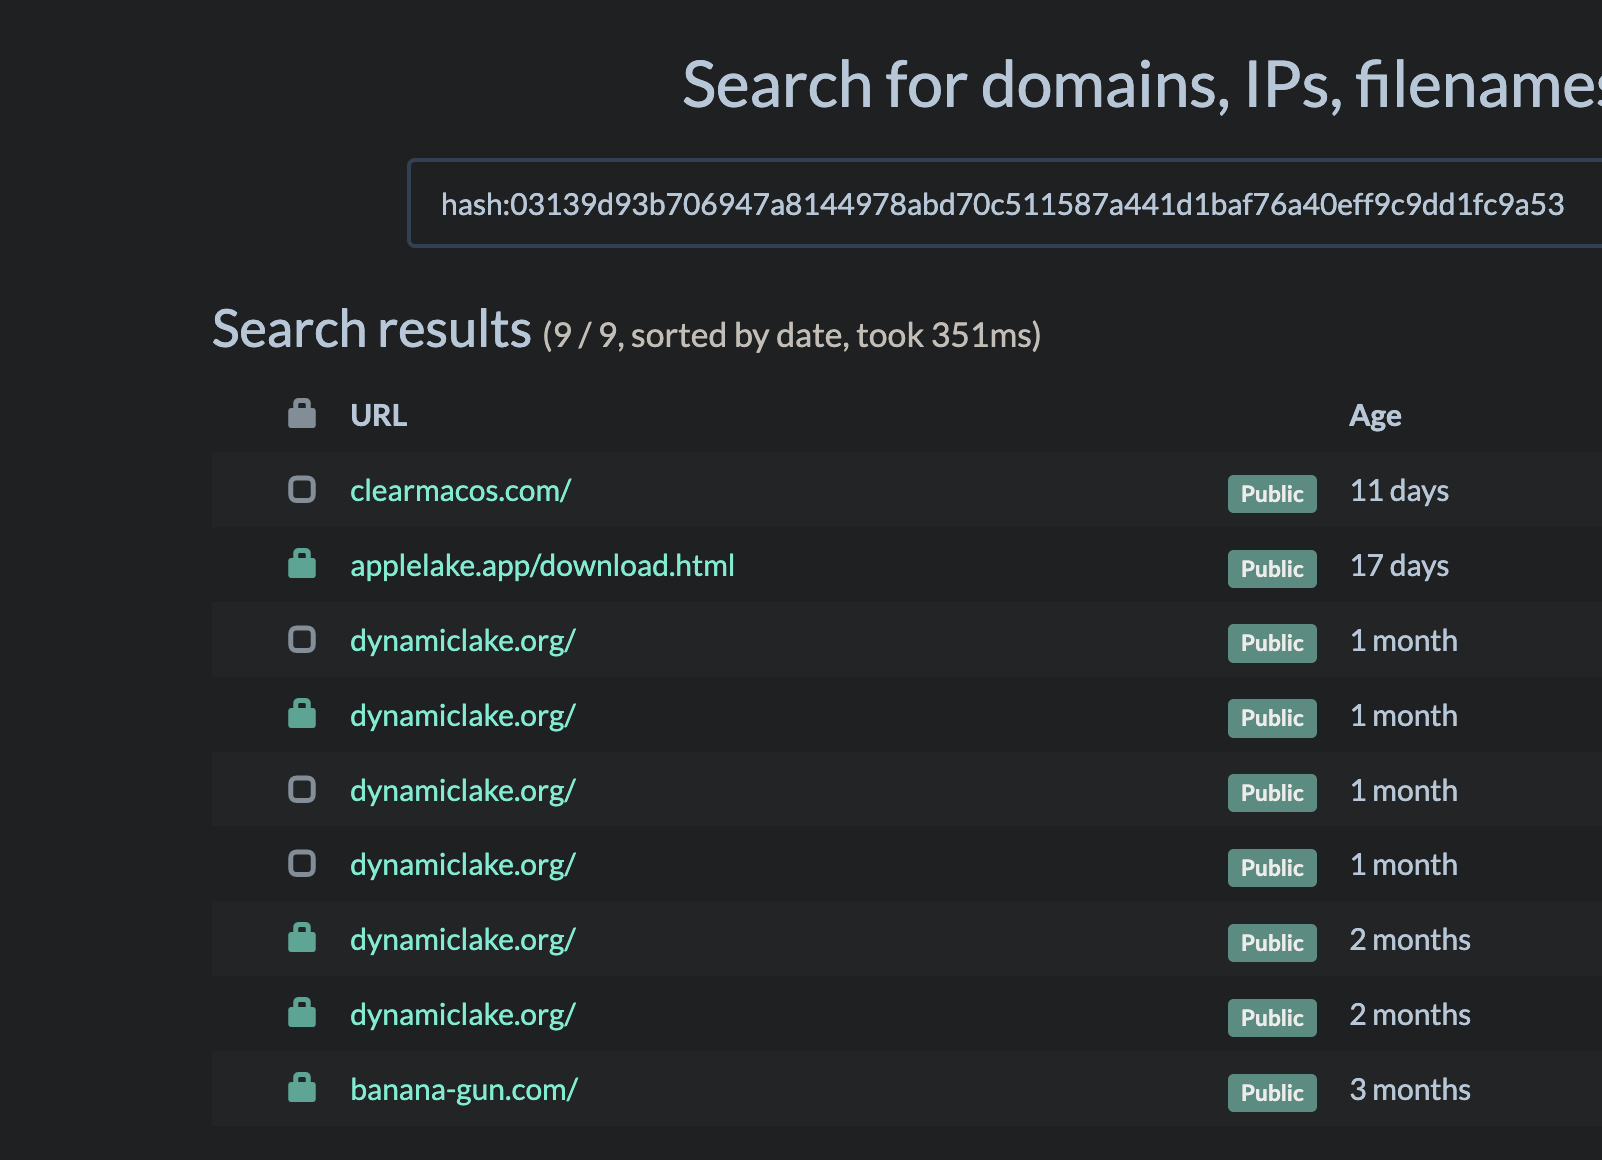Click the Public badge for clearmacos.com
This screenshot has width=1602, height=1160.
[1271, 494]
